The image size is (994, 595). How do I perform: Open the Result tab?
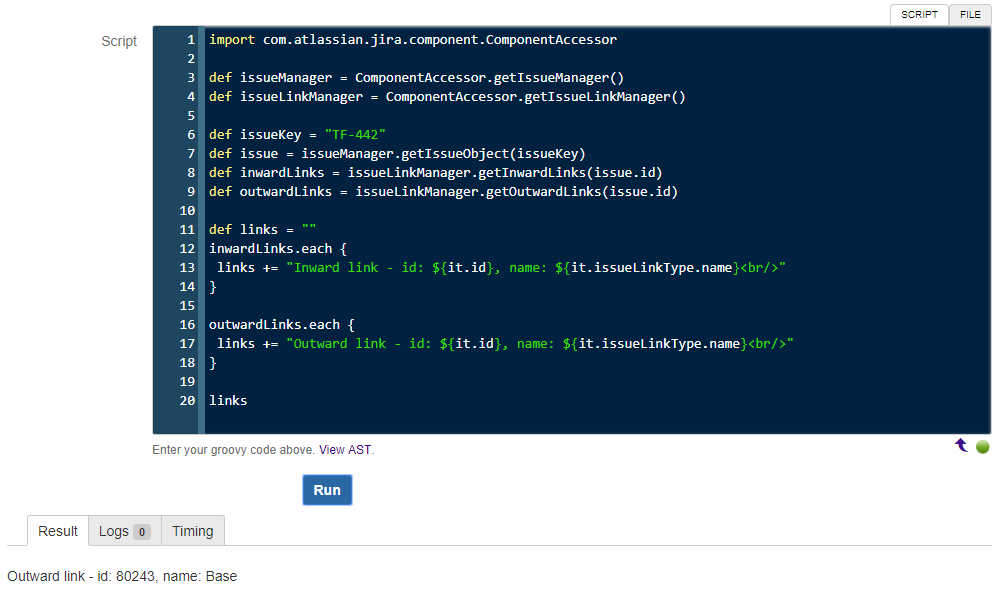click(58, 531)
